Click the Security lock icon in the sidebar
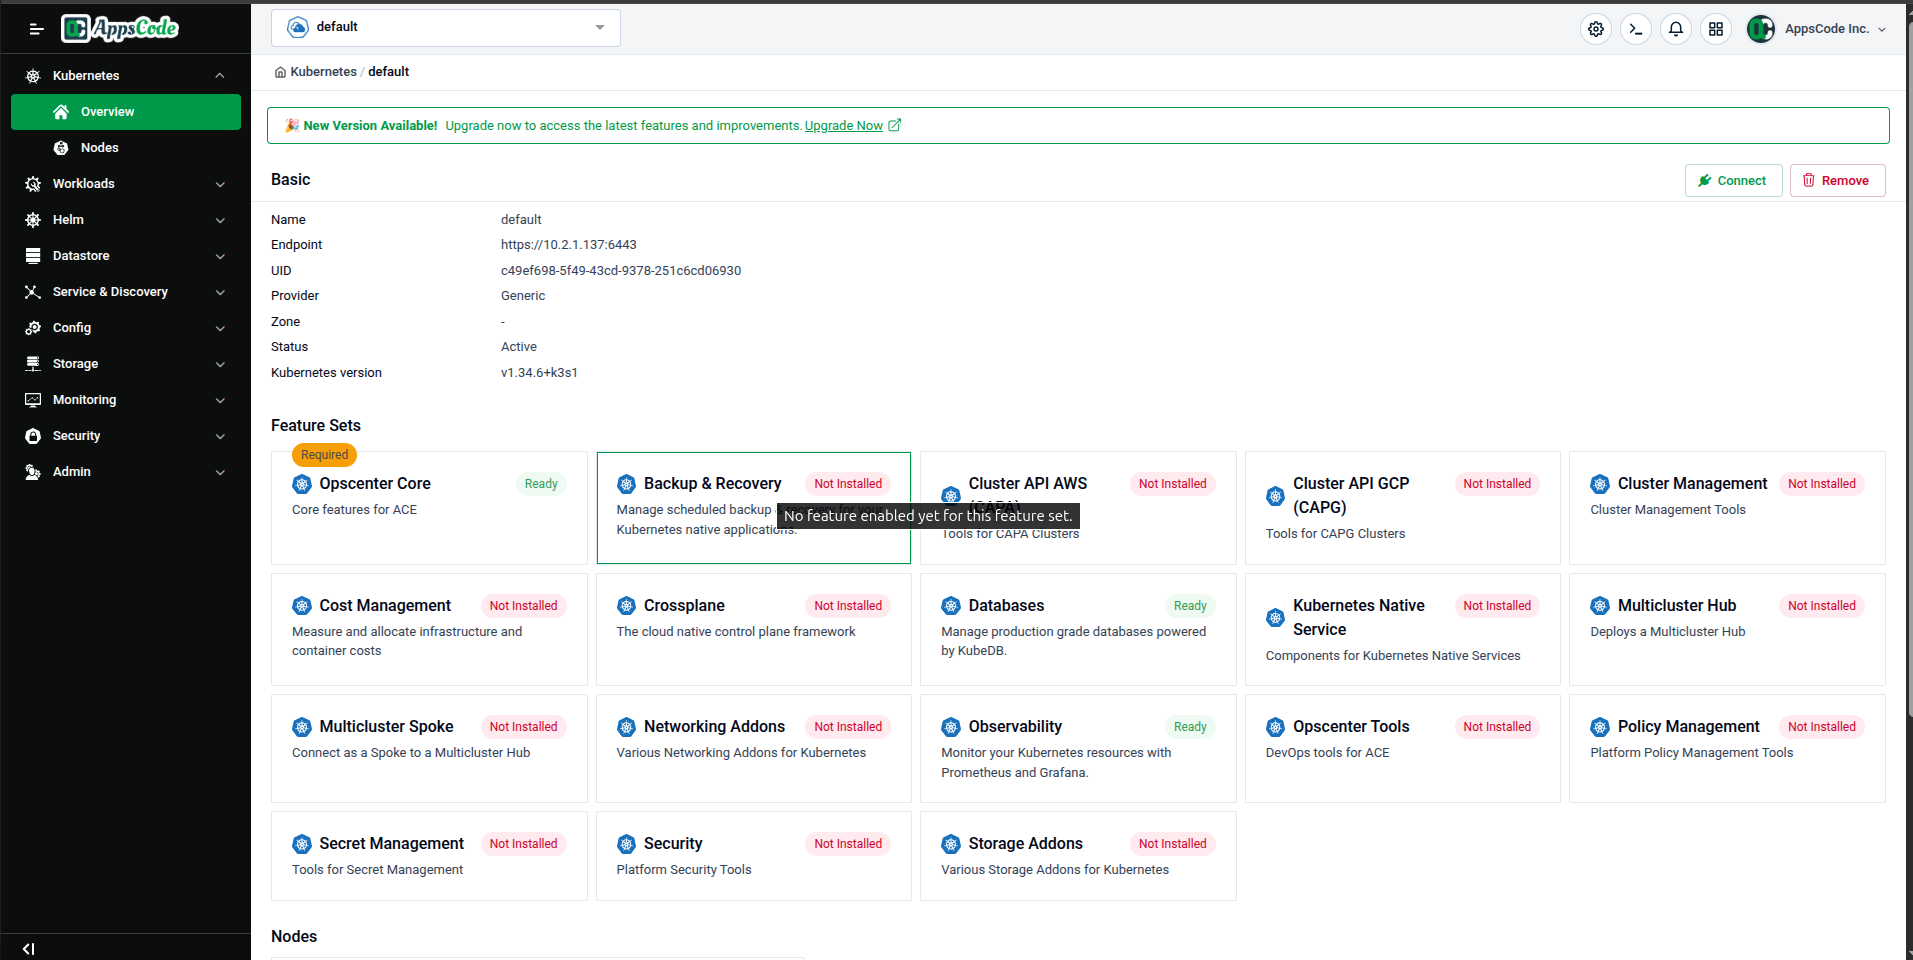The width and height of the screenshot is (1913, 960). click(x=33, y=435)
